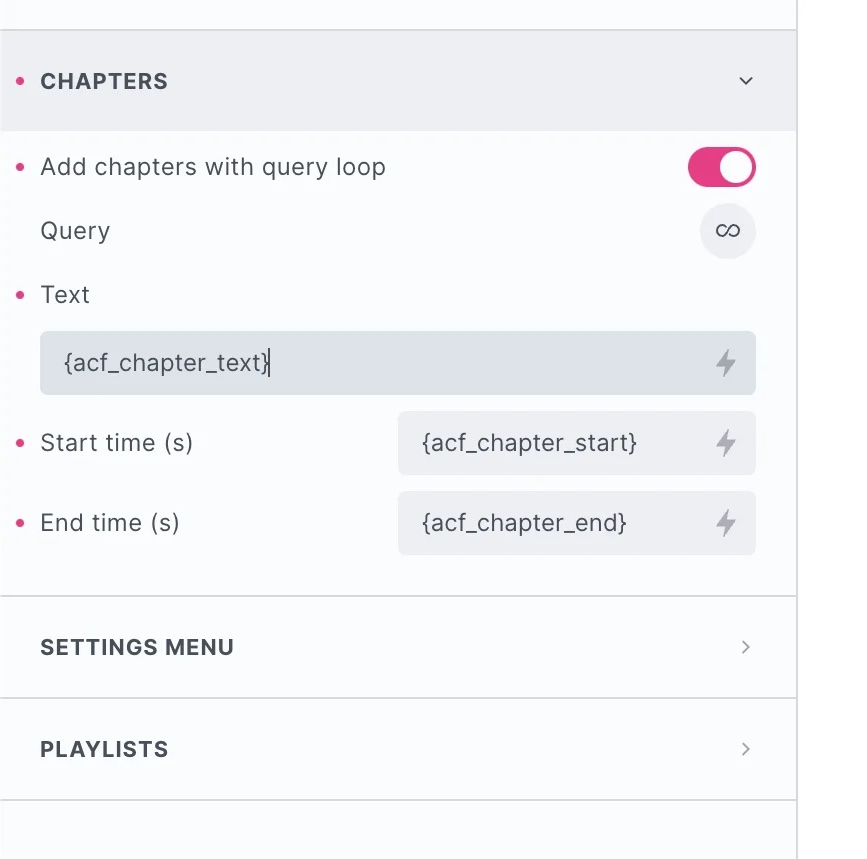Click the pink dot beside CHAPTERS heading
The image size is (867, 859).
click(x=20, y=81)
